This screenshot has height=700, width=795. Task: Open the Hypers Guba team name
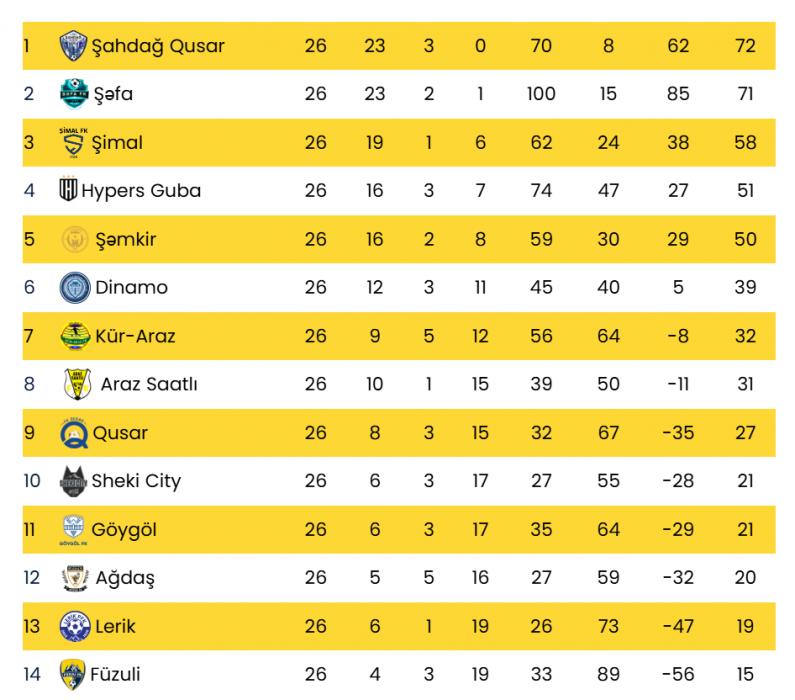pos(141,191)
